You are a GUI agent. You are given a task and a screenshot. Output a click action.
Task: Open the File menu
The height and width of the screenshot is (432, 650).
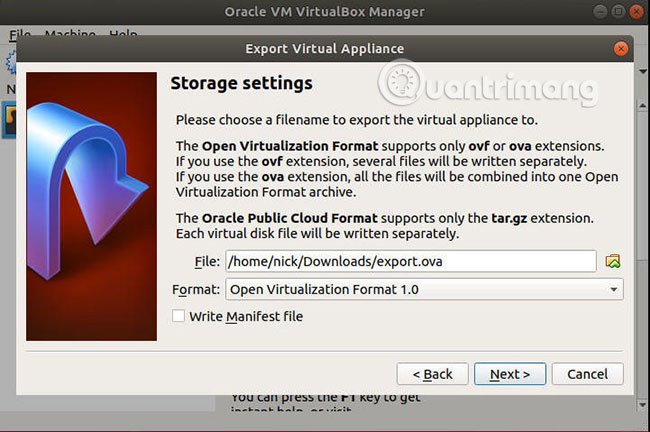19,34
